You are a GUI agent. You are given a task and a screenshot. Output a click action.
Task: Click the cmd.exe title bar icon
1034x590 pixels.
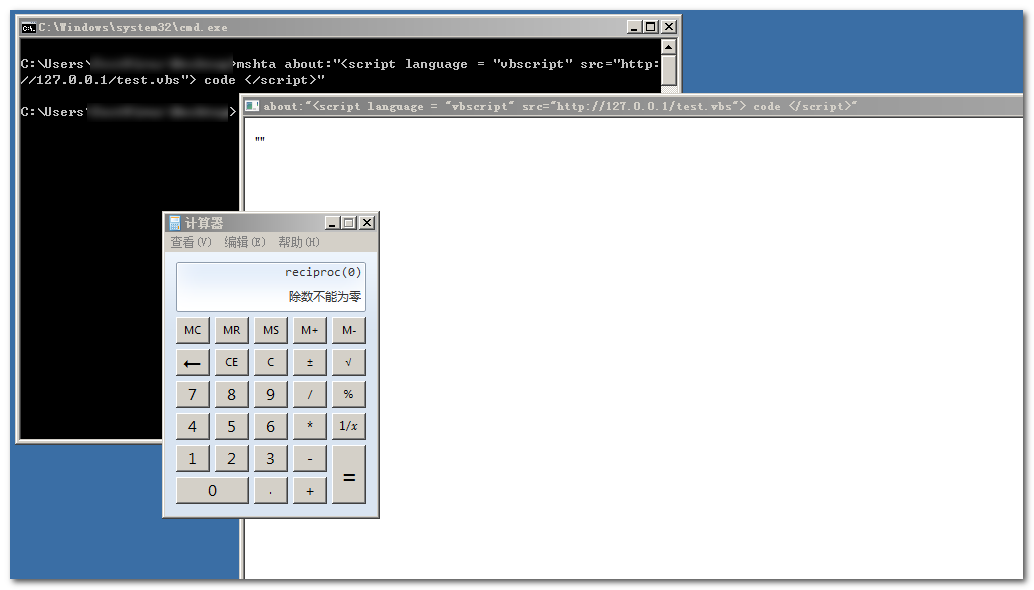(x=28, y=27)
